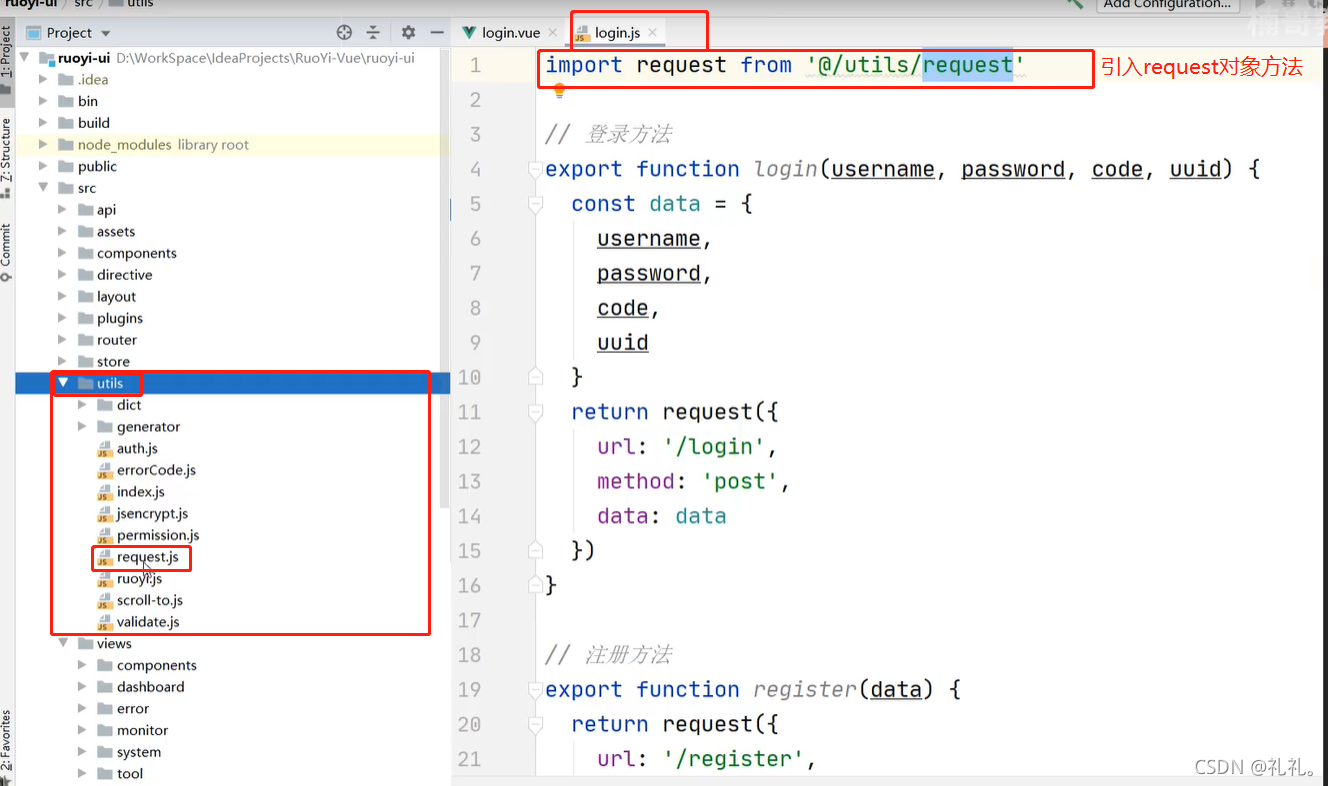Click the ruoyi.js file icon
Screen dimensions: 1328x786
tap(105, 579)
